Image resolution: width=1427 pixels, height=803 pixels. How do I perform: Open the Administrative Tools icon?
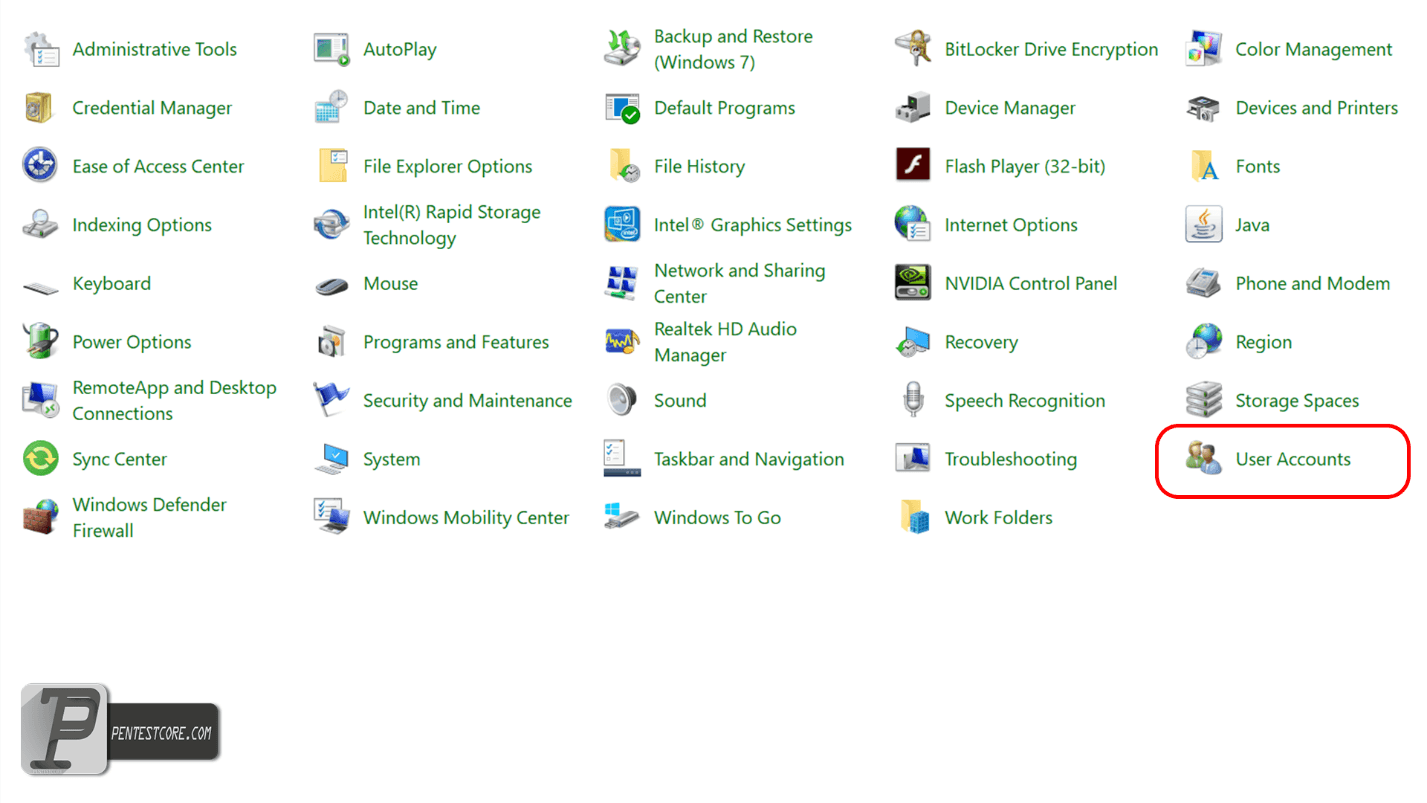[x=40, y=49]
